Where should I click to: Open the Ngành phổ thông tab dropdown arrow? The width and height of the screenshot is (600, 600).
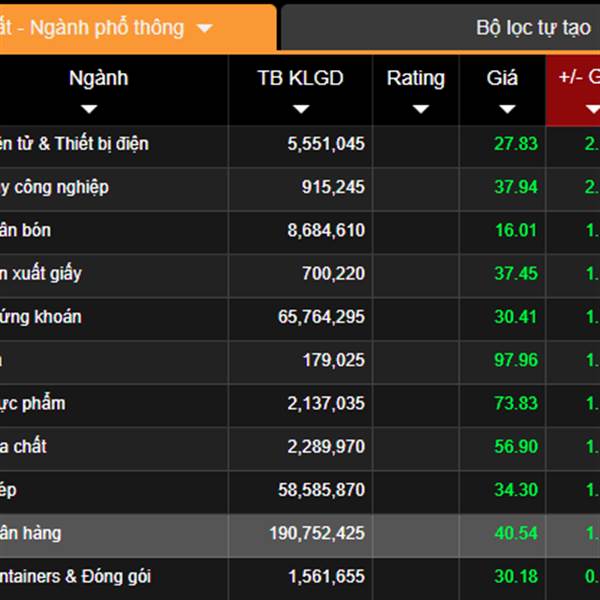coord(204,28)
